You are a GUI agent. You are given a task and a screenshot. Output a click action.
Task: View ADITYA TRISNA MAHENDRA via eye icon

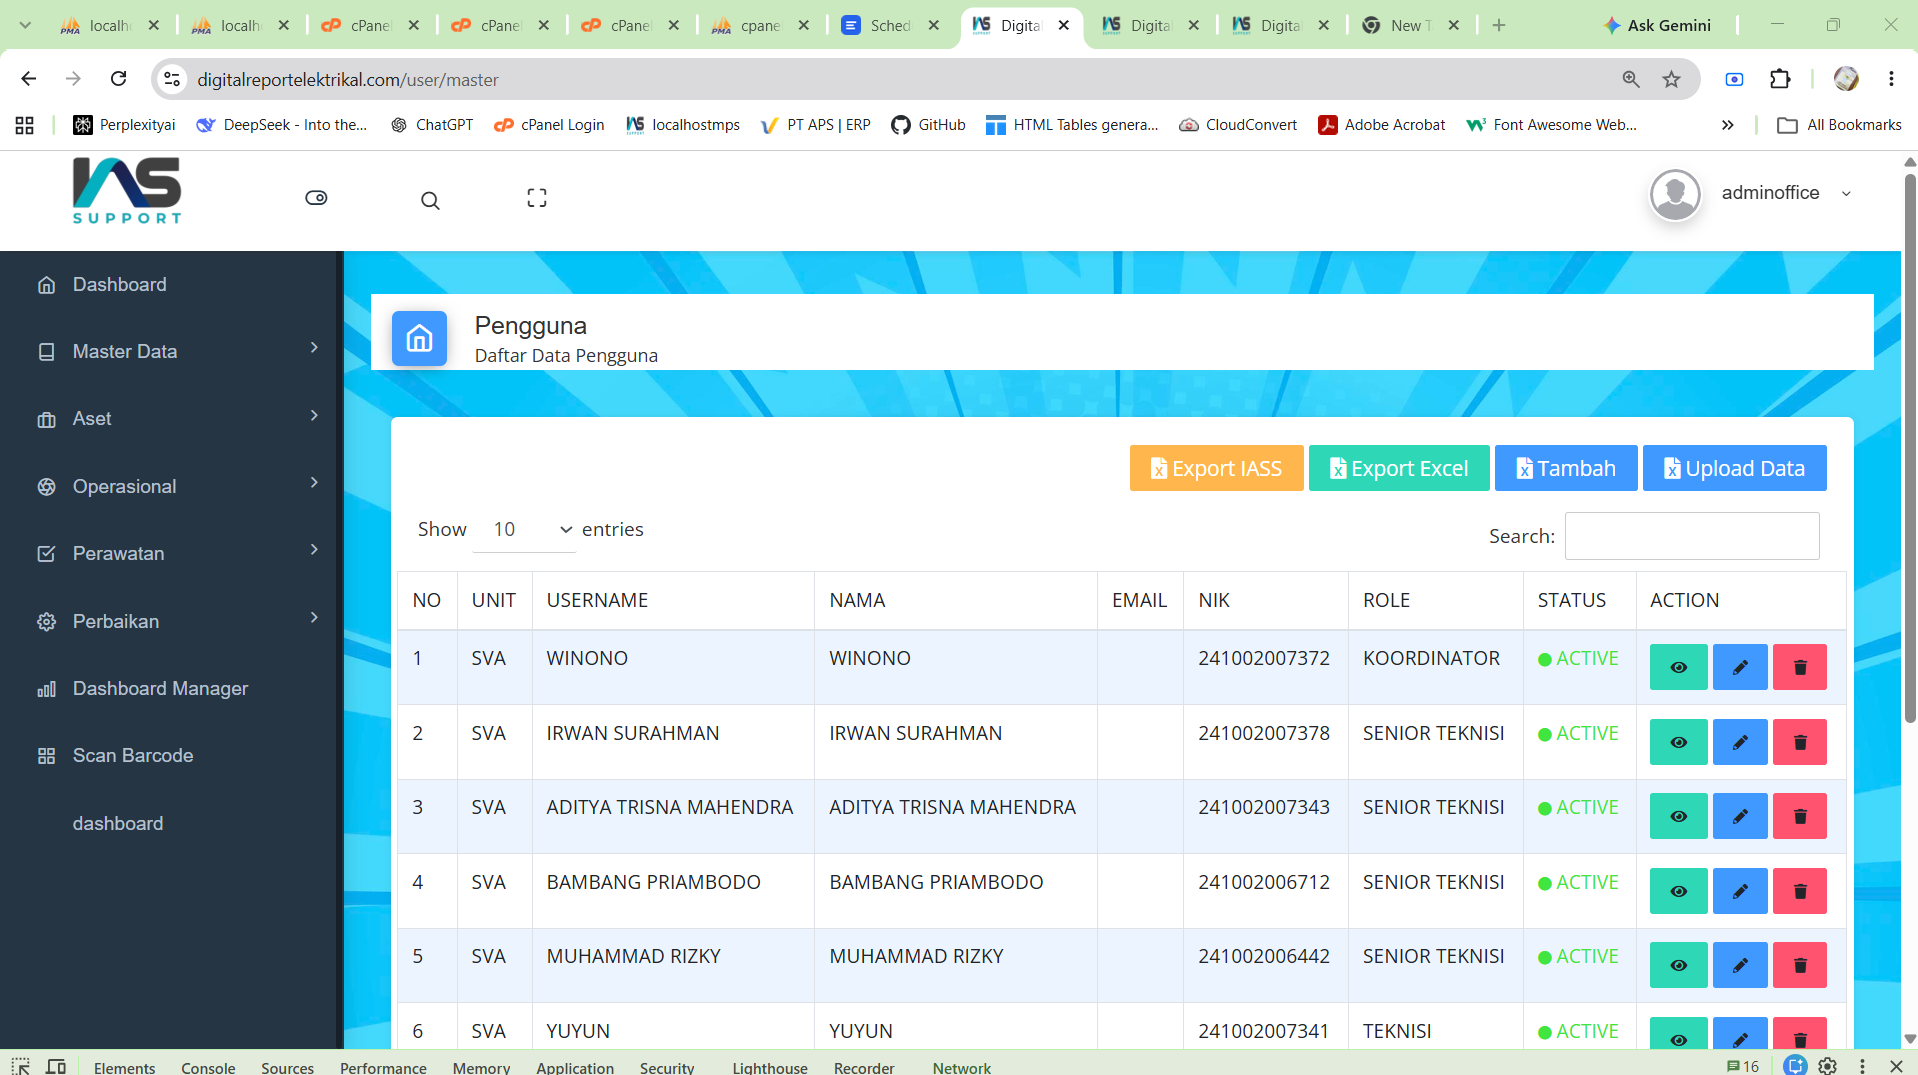(x=1678, y=816)
